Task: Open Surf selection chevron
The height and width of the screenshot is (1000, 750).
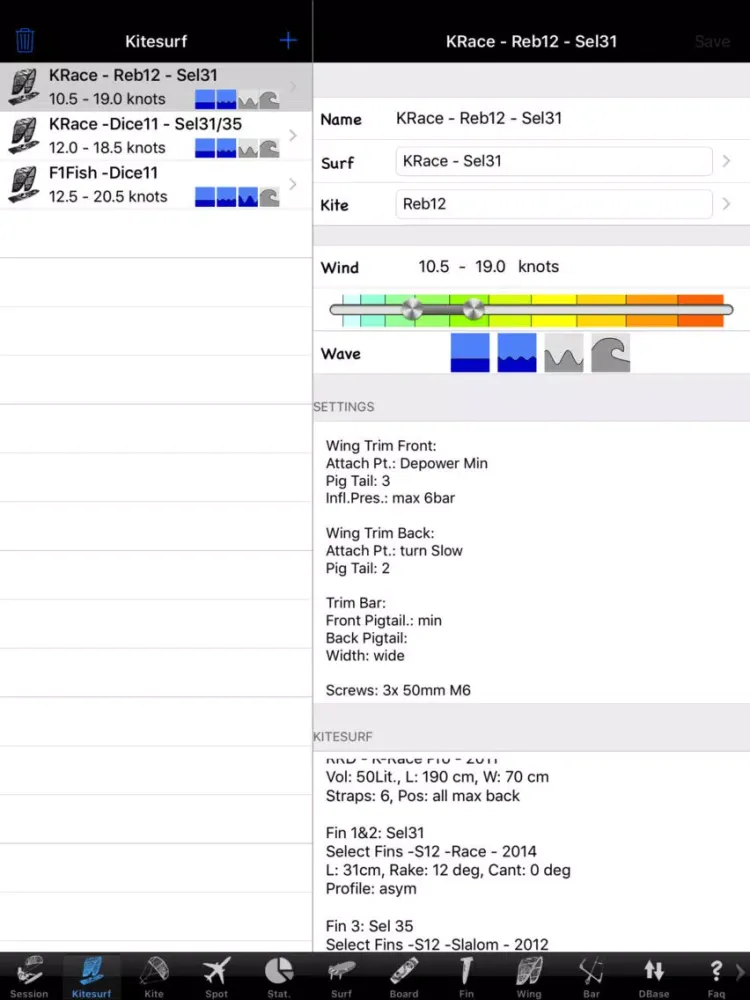Action: tap(726, 161)
